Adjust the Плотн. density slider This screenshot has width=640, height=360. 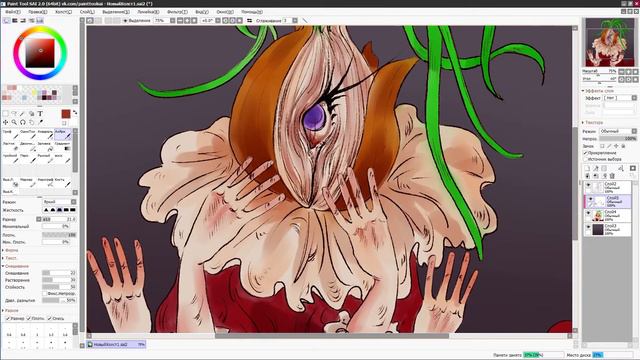(x=59, y=235)
